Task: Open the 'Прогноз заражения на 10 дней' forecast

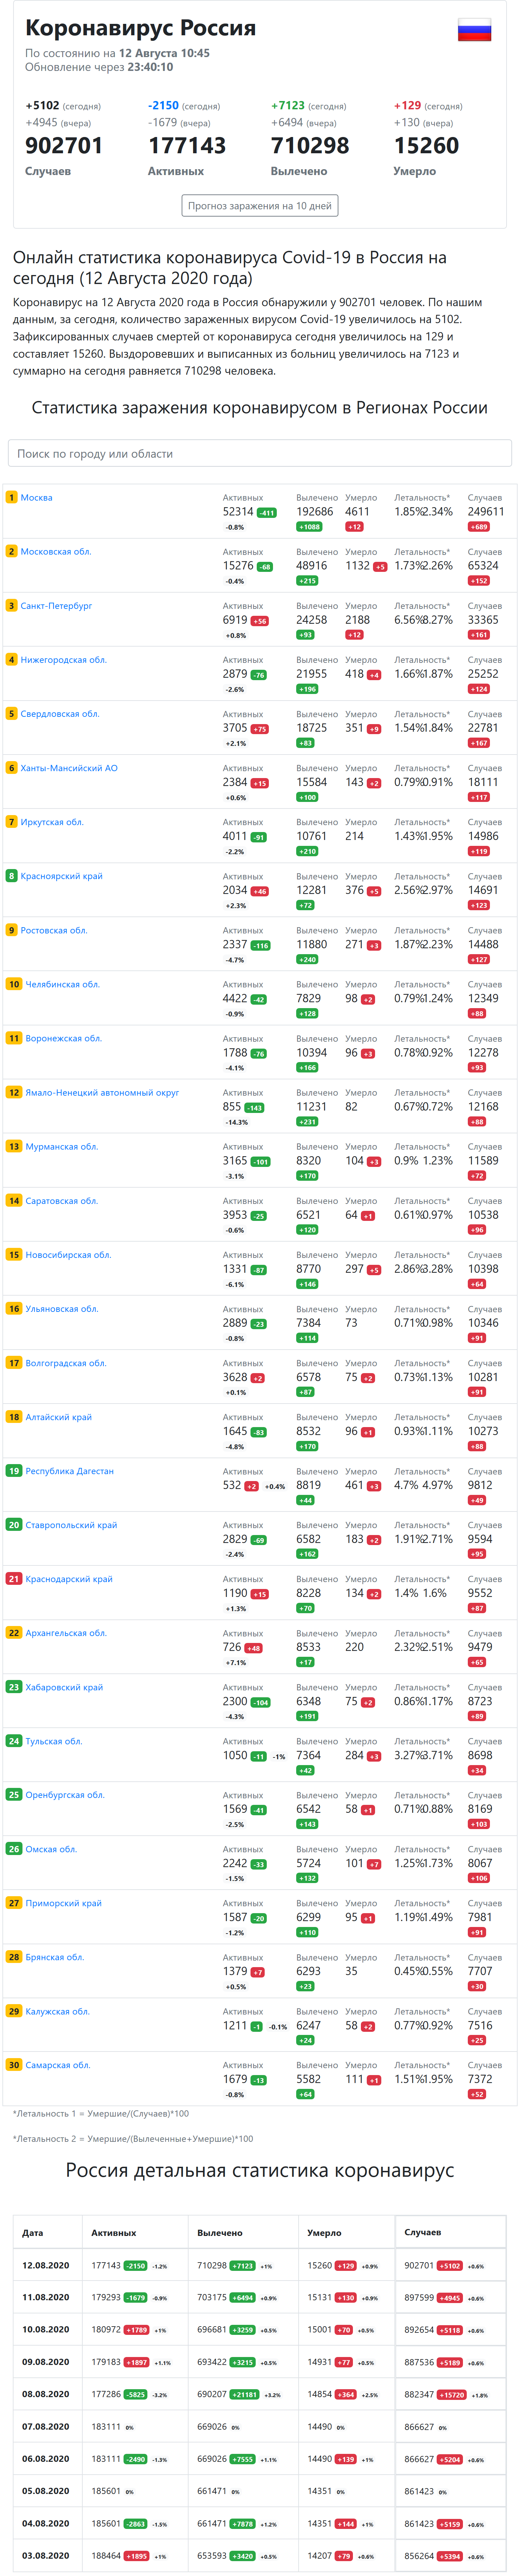Action: 260,205
